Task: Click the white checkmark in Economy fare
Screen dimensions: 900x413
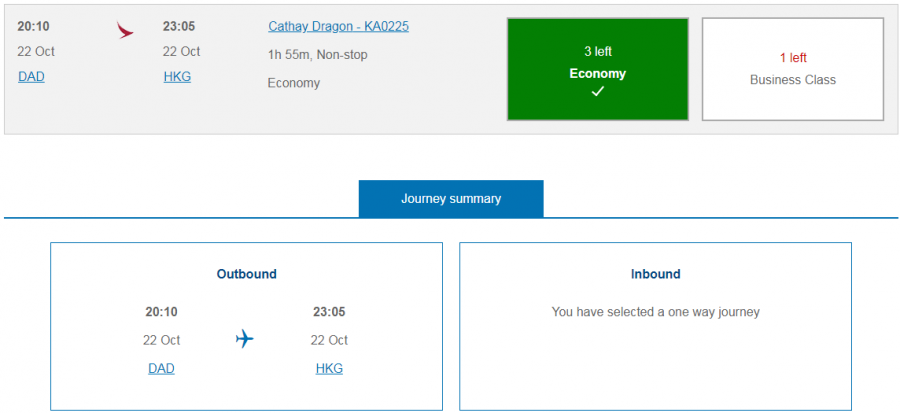Action: [598, 92]
